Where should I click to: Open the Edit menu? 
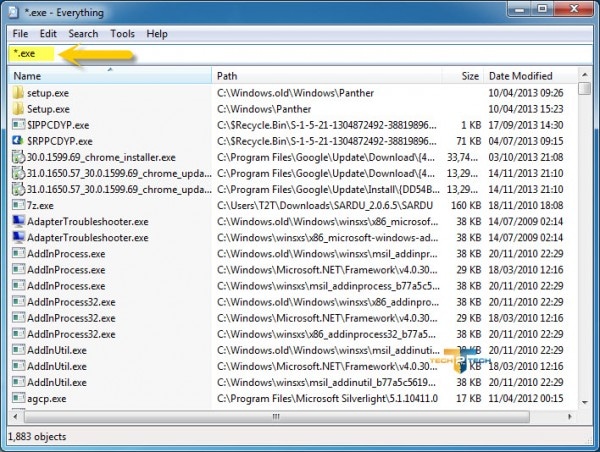tap(48, 34)
